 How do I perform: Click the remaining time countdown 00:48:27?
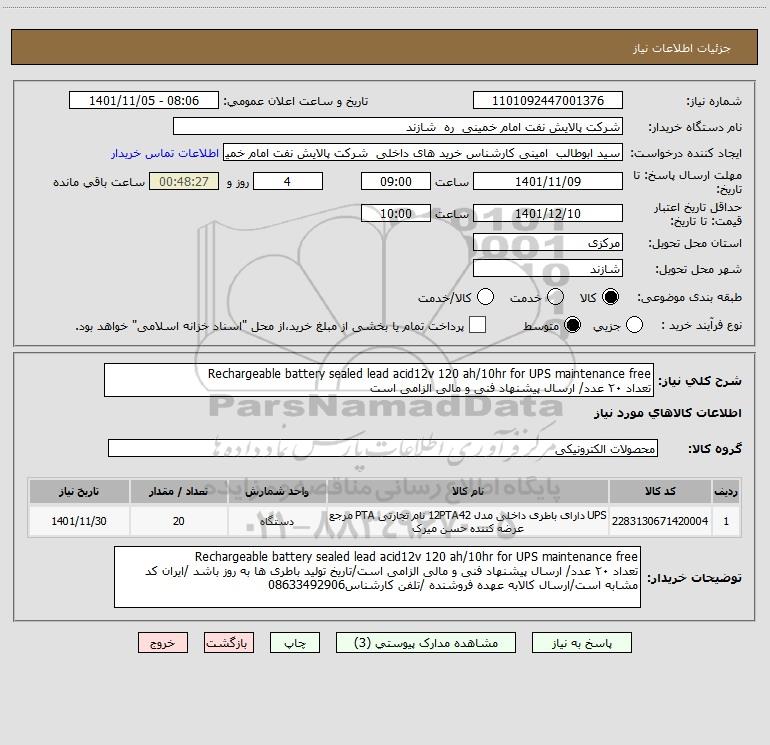coord(184,181)
